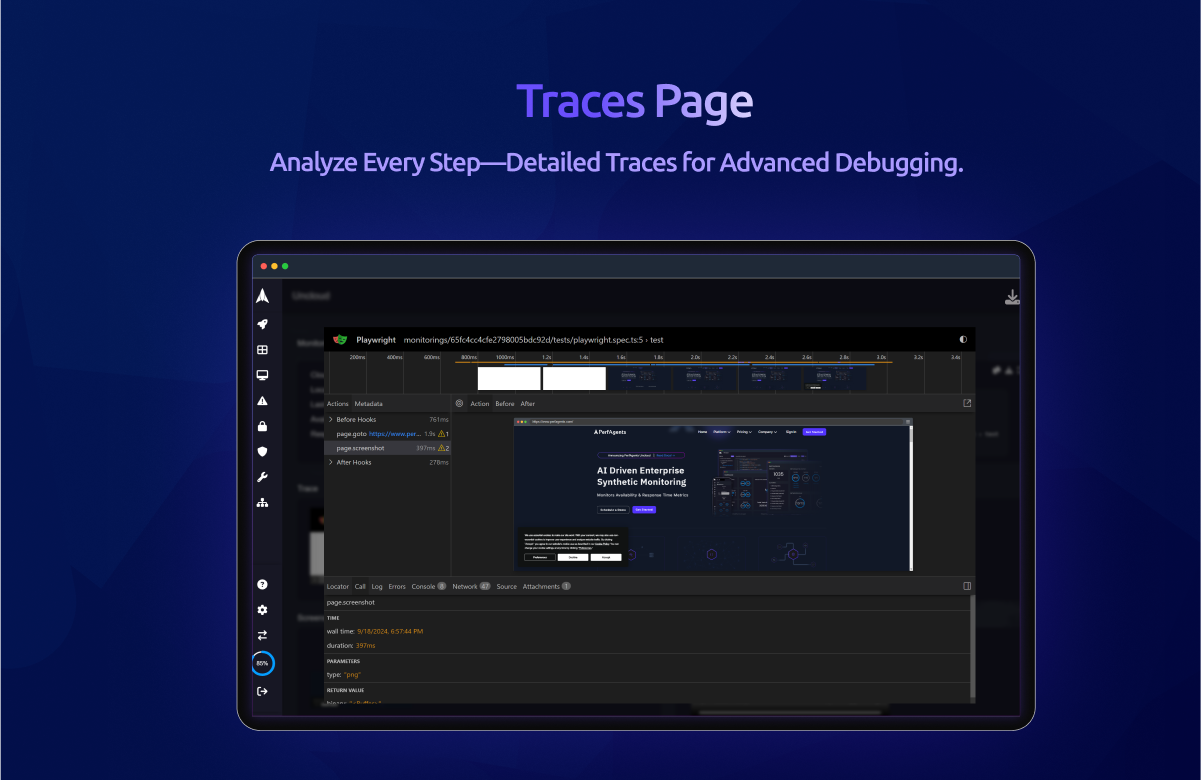Click the Get Started button under the hero text

644,510
